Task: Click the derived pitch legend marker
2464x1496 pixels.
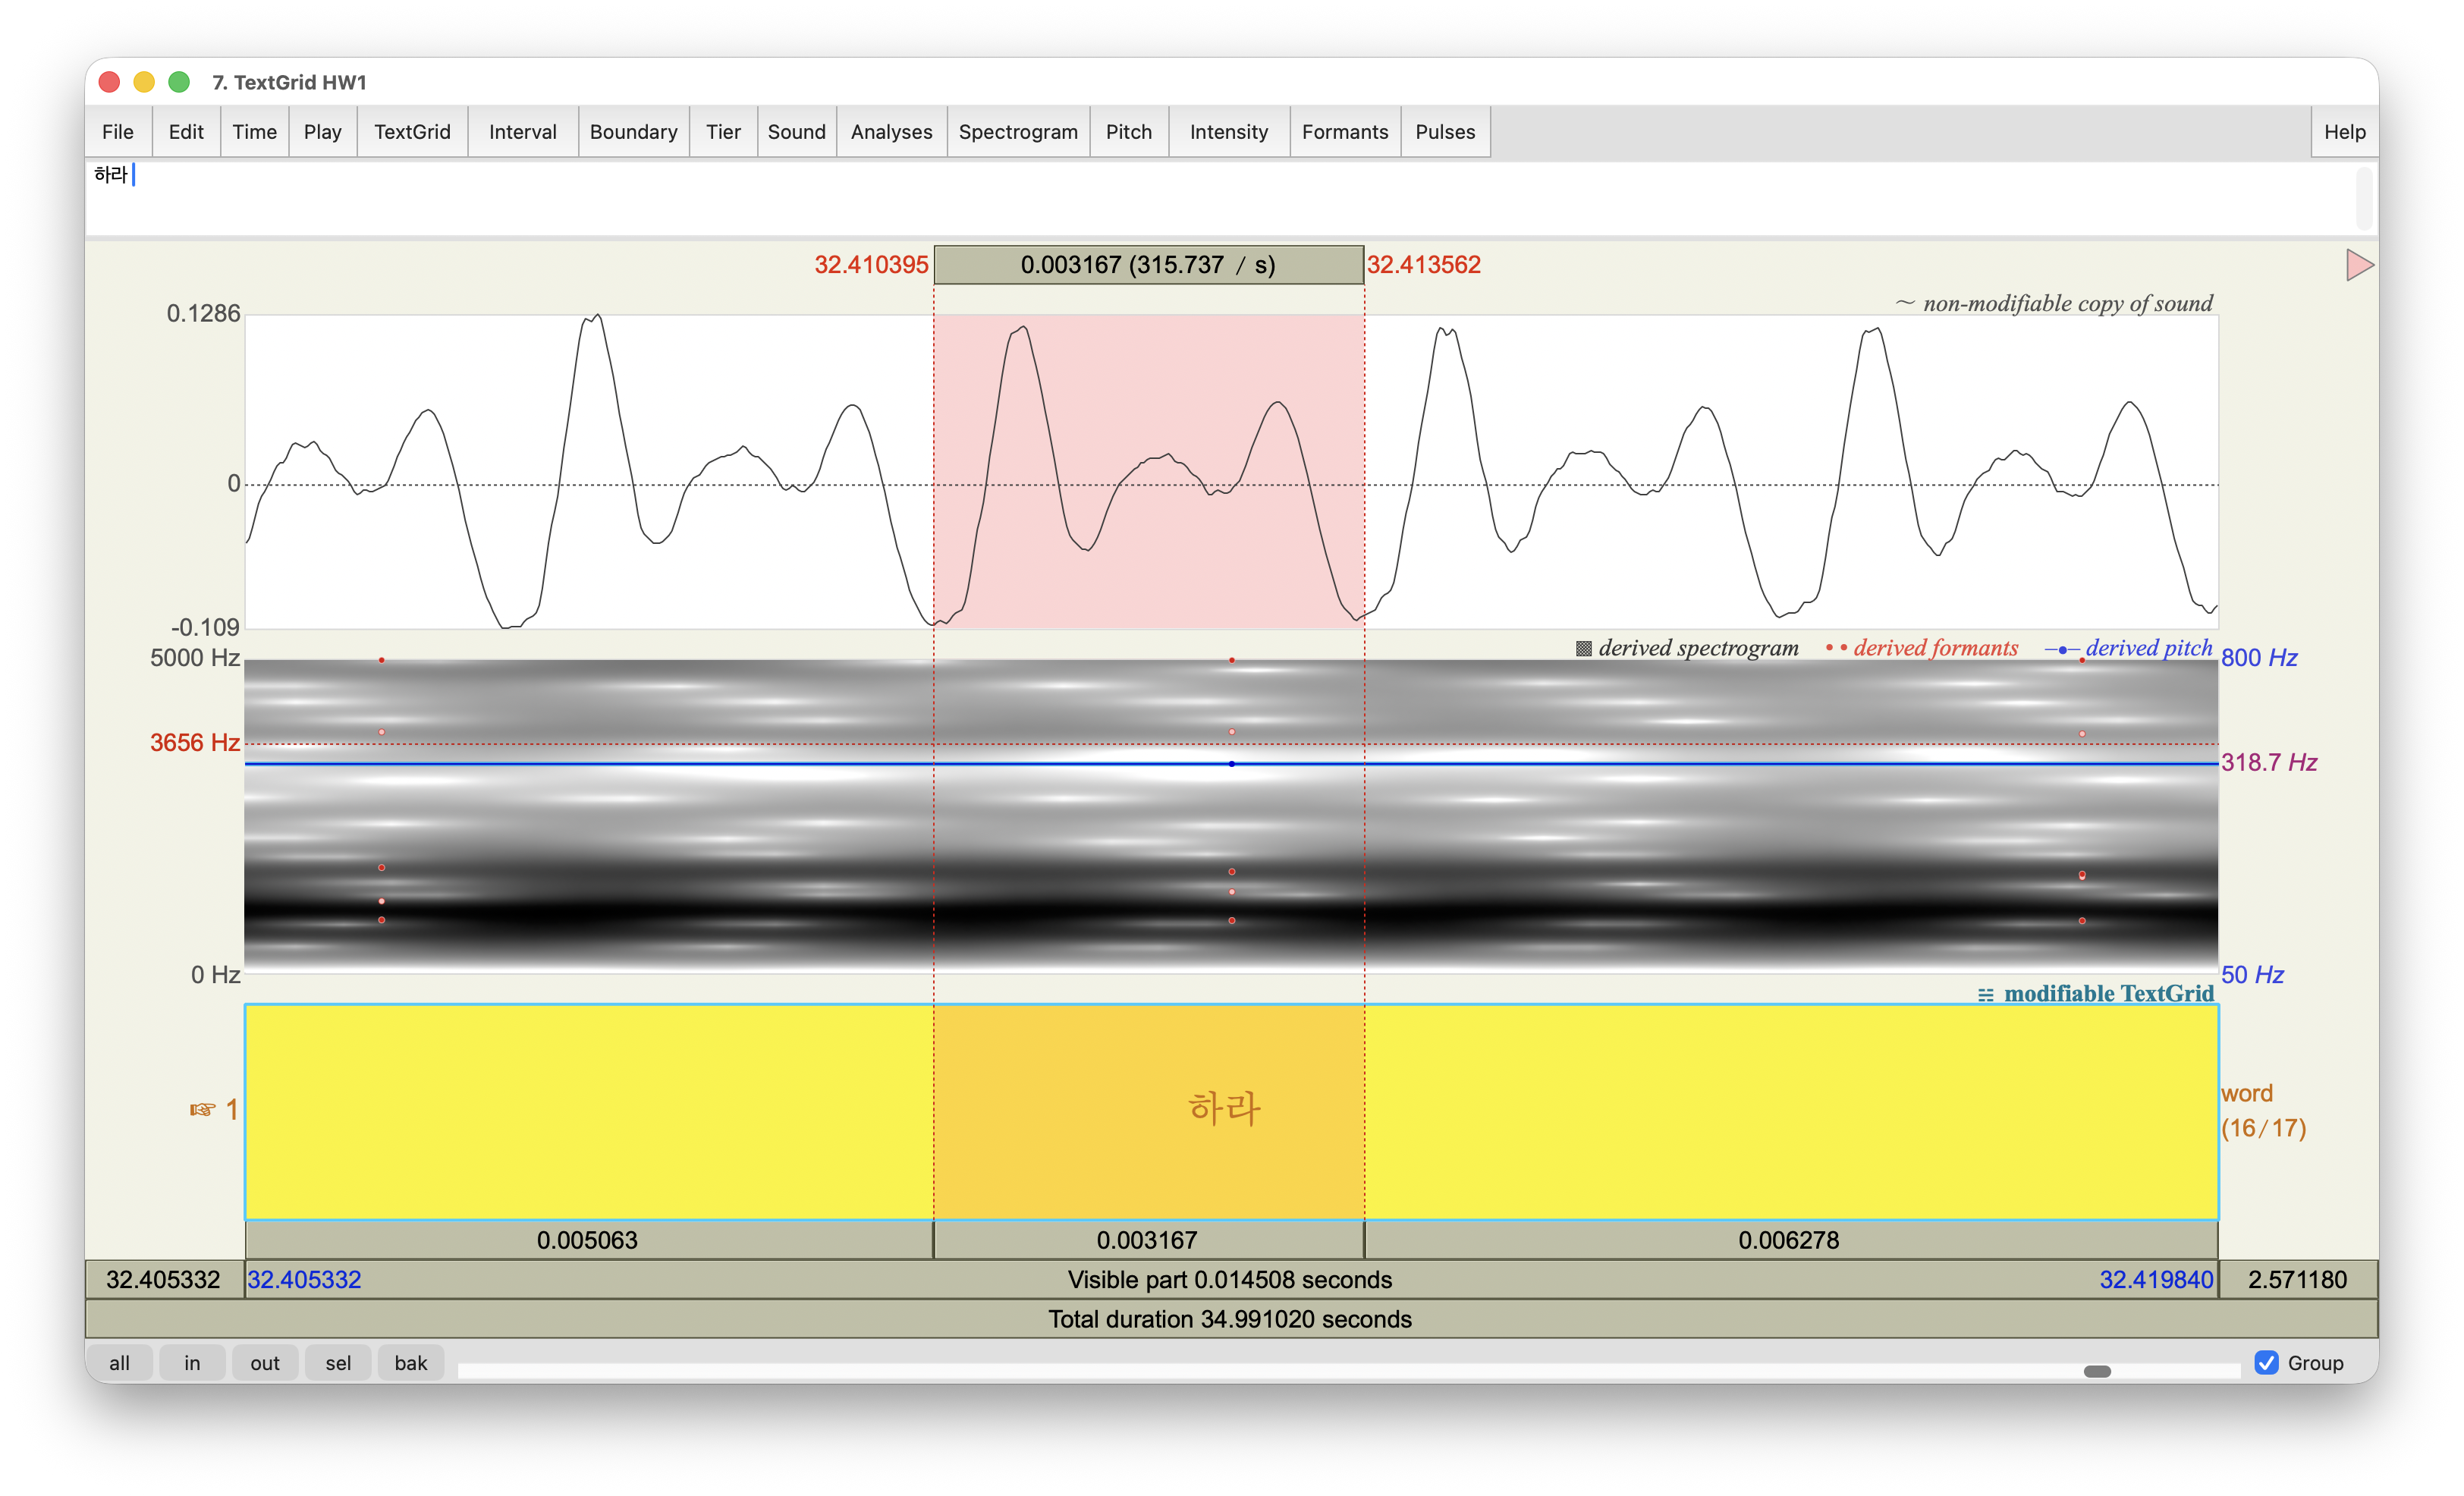Action: tap(2062, 649)
